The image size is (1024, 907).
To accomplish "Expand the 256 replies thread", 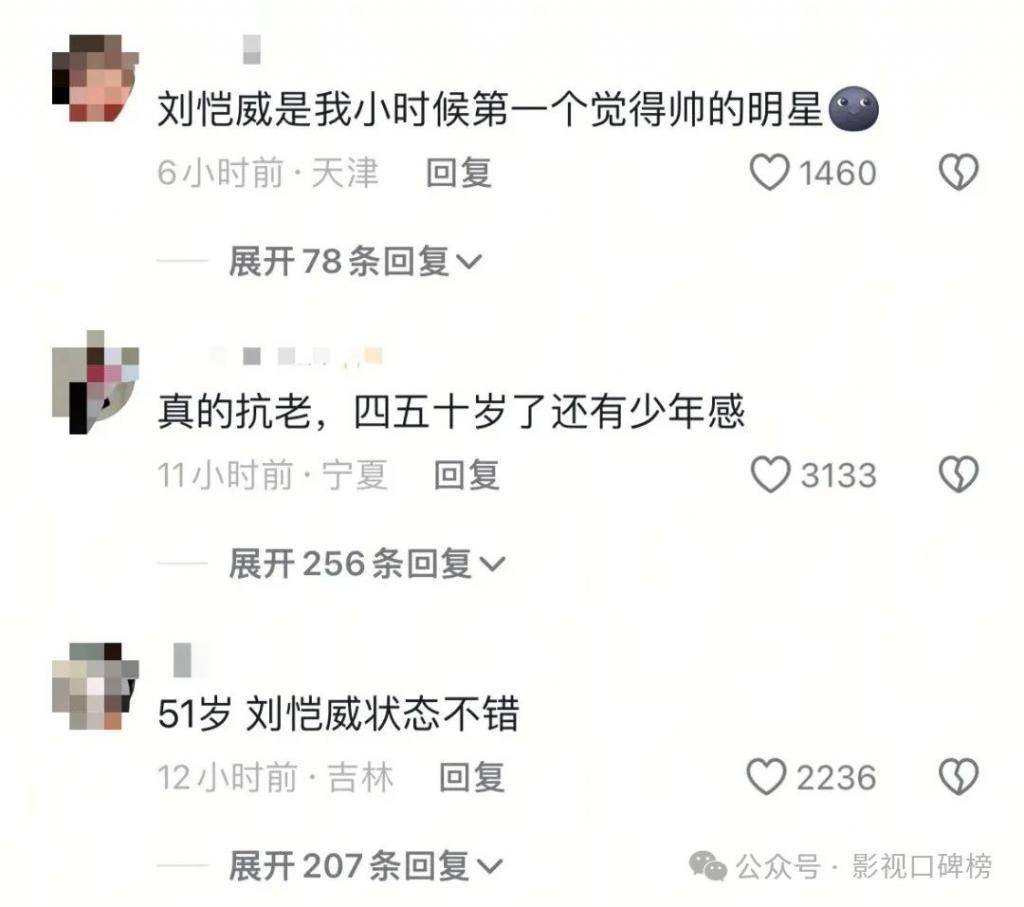I will click(x=367, y=564).
